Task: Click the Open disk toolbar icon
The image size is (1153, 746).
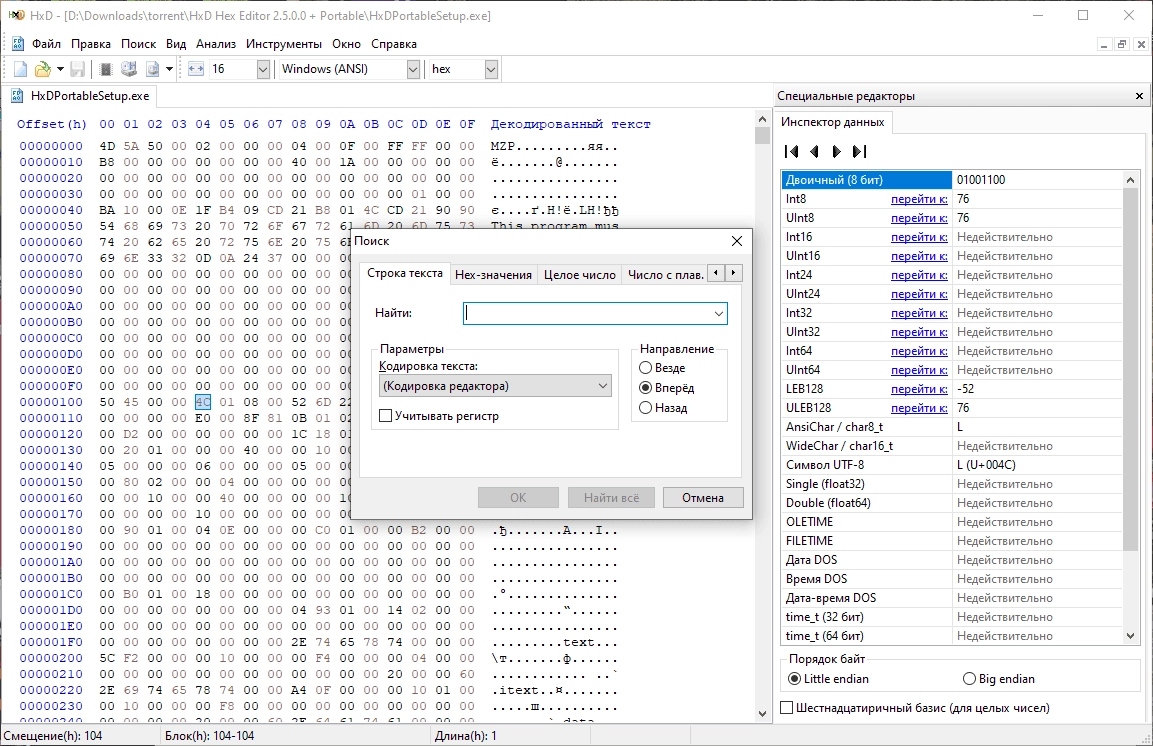Action: [129, 69]
